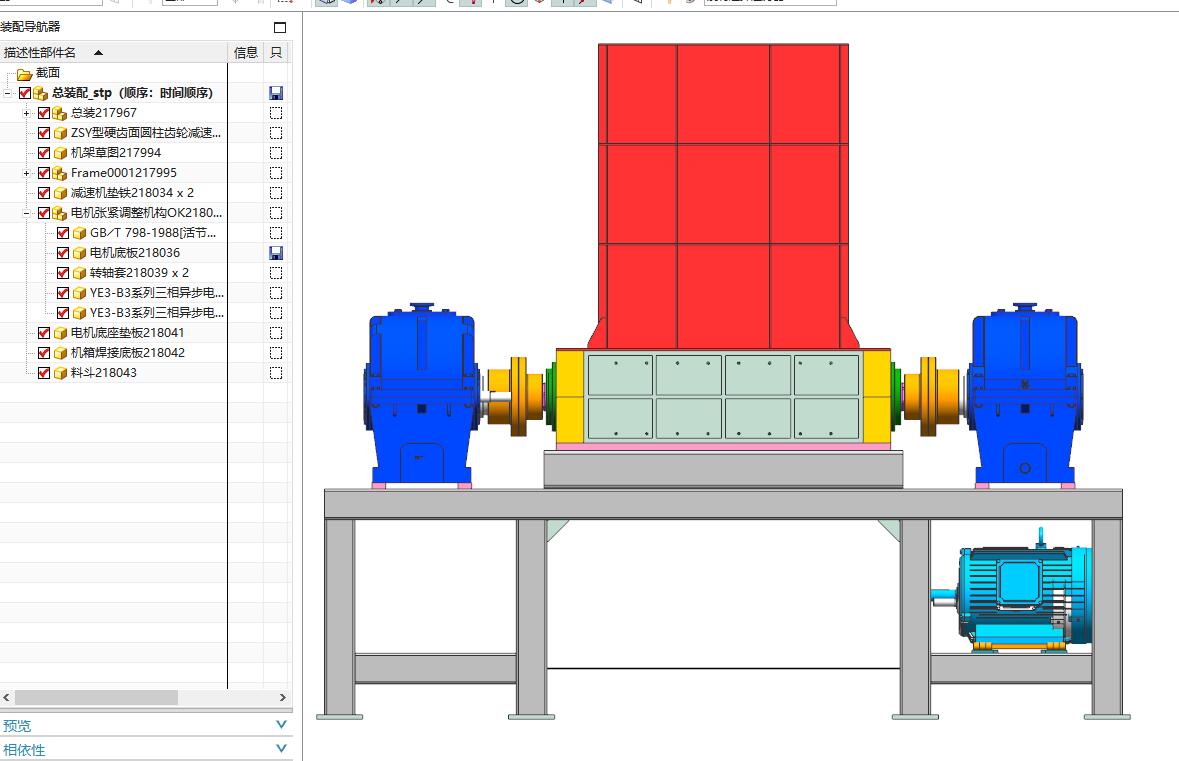The height and width of the screenshot is (761, 1179).
Task: Click the assembly icon of Frame0001217995
Action: (x=60, y=173)
